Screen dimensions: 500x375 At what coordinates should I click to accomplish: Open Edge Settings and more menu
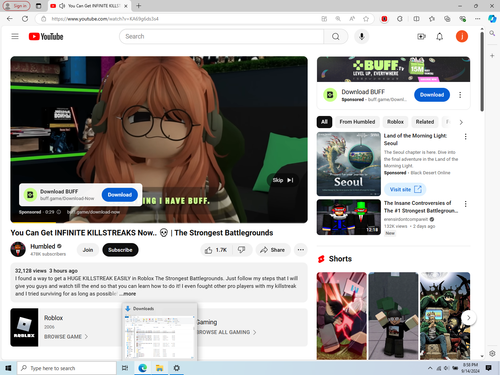point(478,19)
